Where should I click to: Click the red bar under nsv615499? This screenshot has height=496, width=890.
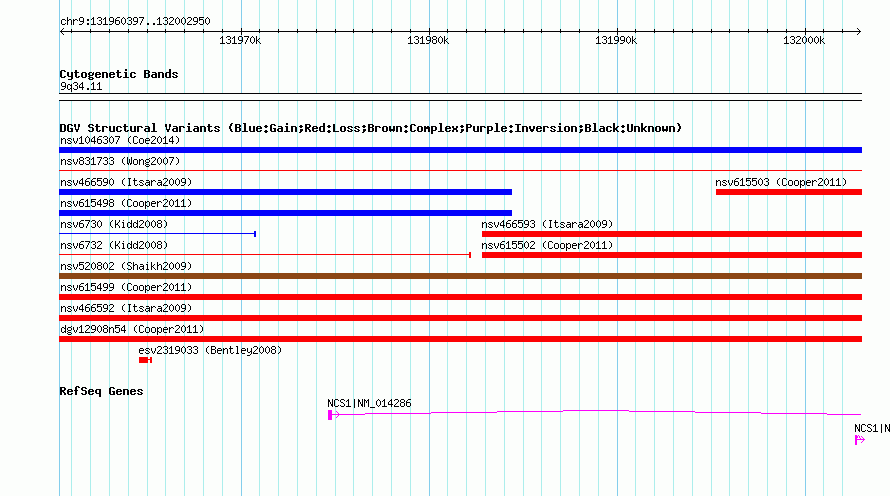[x=460, y=297]
